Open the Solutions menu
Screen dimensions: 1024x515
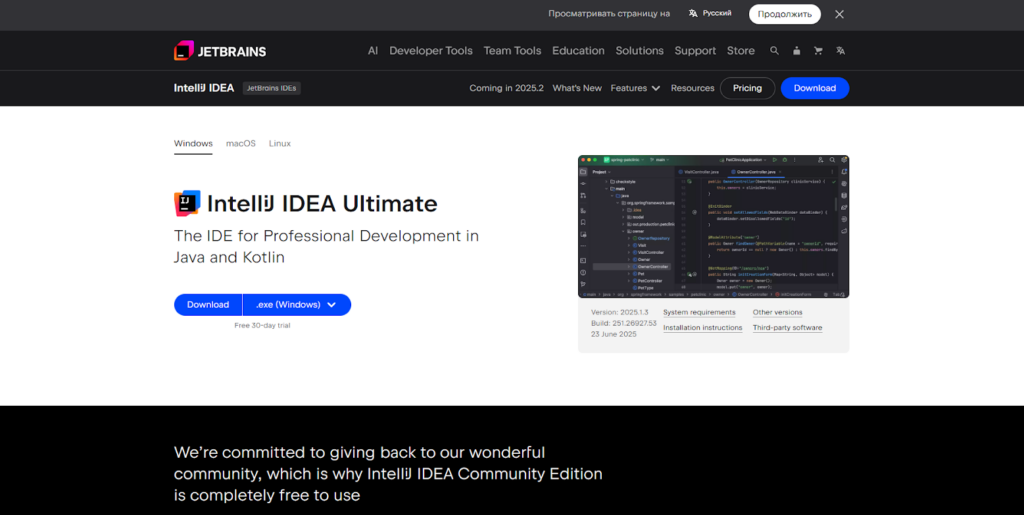(x=639, y=51)
